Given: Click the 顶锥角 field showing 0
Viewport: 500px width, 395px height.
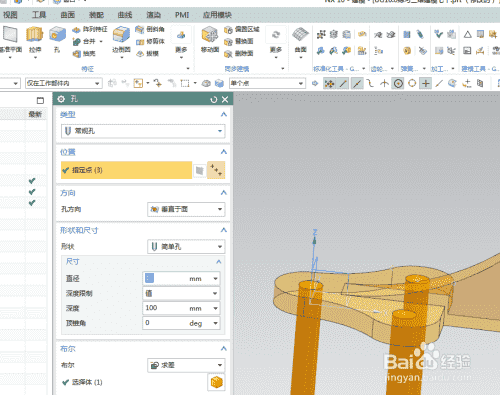Looking at the screenshot, I should [x=181, y=323].
